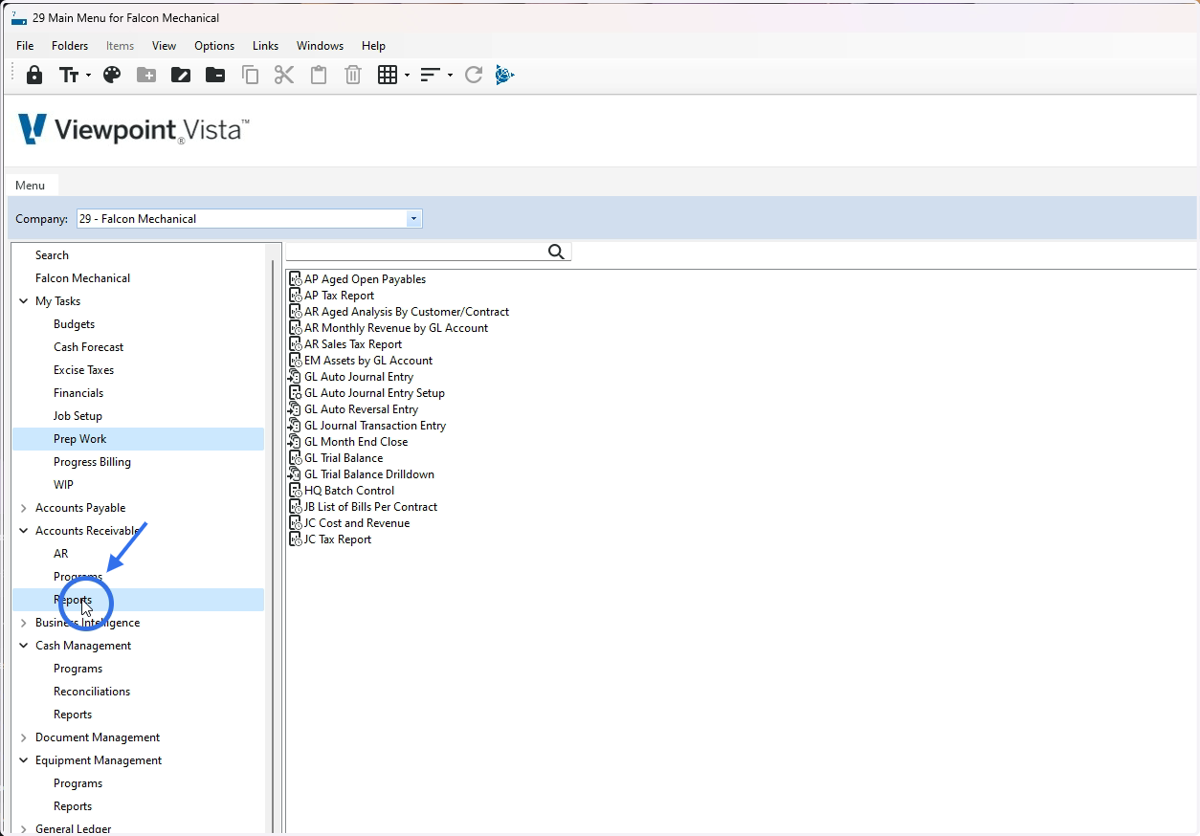The height and width of the screenshot is (836, 1200).
Task: Expand the Accounts Payable tree node
Action: (x=24, y=508)
